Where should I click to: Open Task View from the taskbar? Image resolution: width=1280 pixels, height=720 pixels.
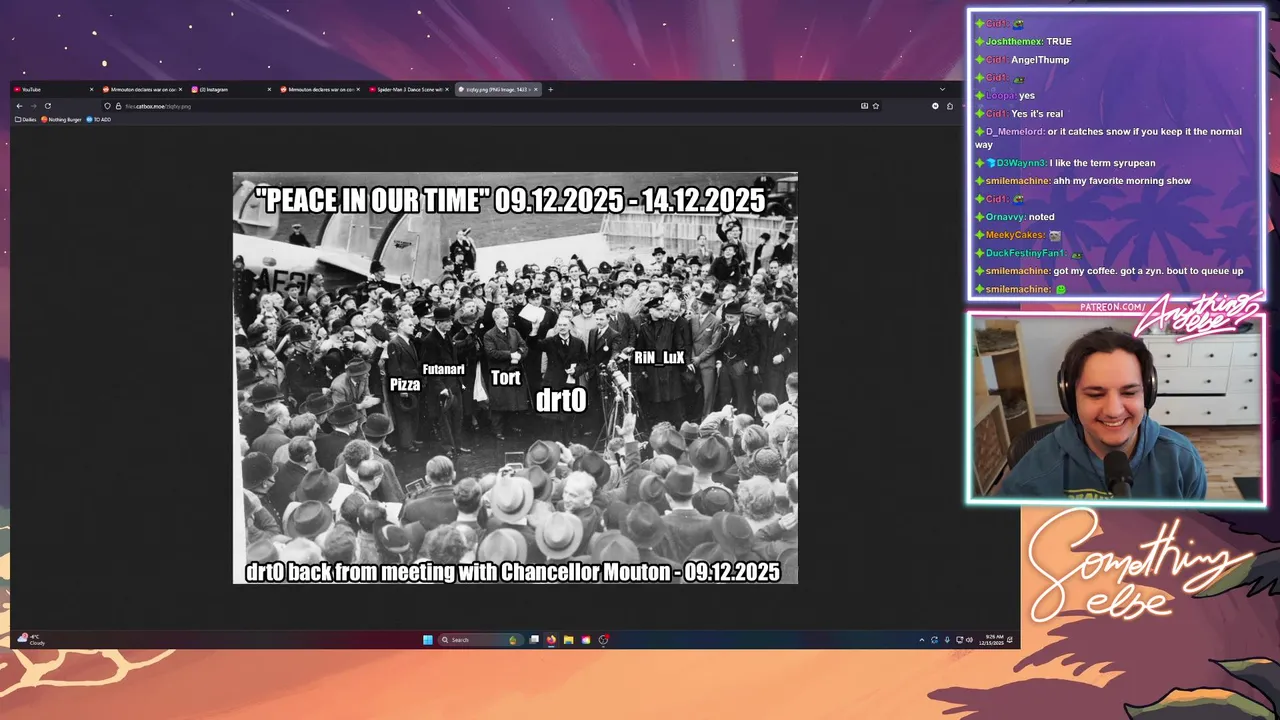click(534, 639)
